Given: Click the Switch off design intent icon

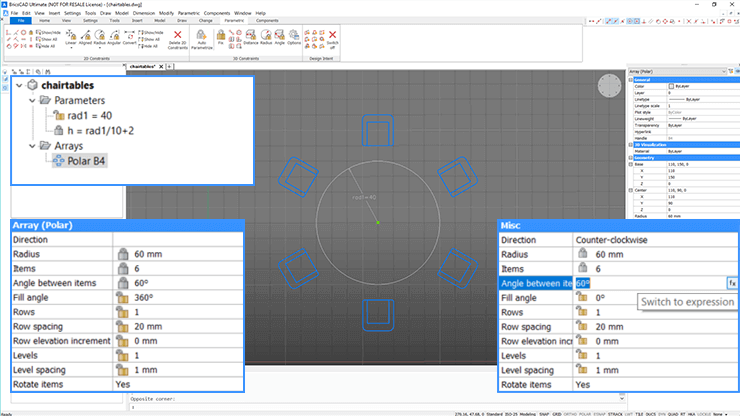Looking at the screenshot, I should [333, 37].
